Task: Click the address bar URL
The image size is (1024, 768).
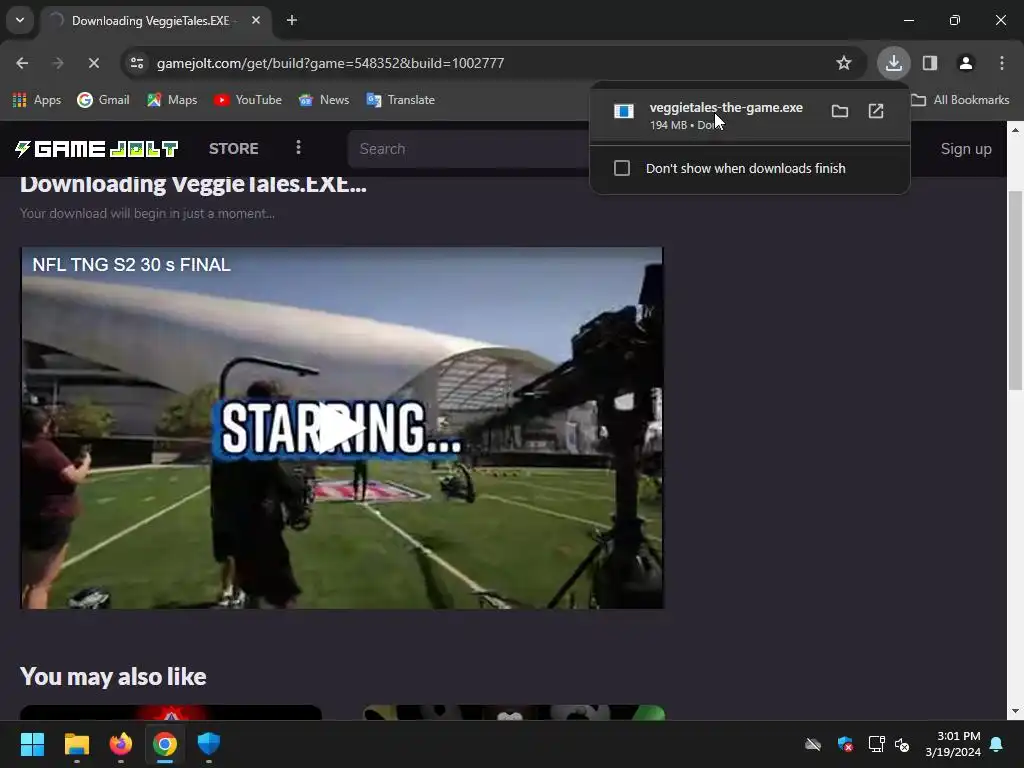Action: point(330,63)
